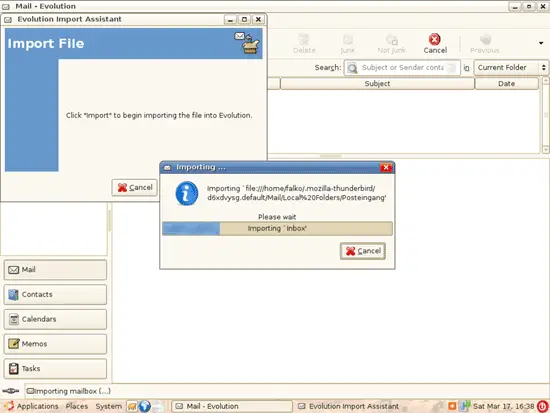
Task: Open the Applications menu in the panel
Action: point(31,406)
